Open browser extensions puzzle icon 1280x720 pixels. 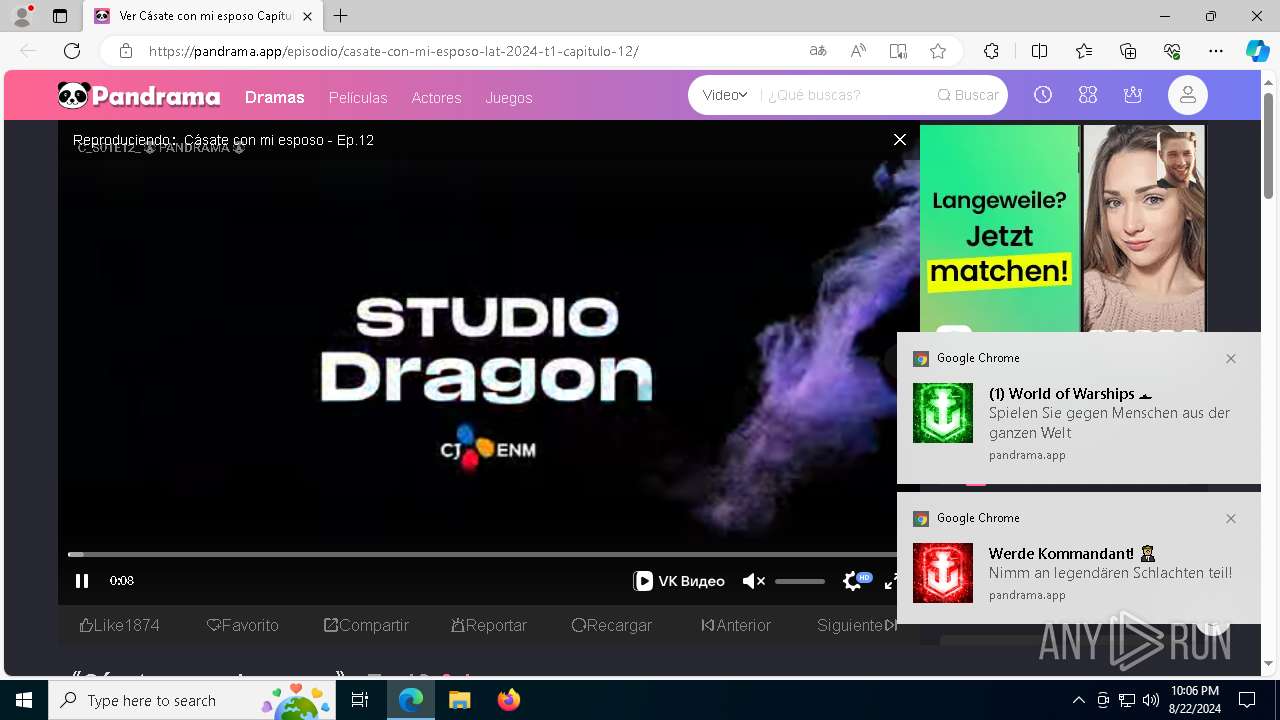[991, 51]
